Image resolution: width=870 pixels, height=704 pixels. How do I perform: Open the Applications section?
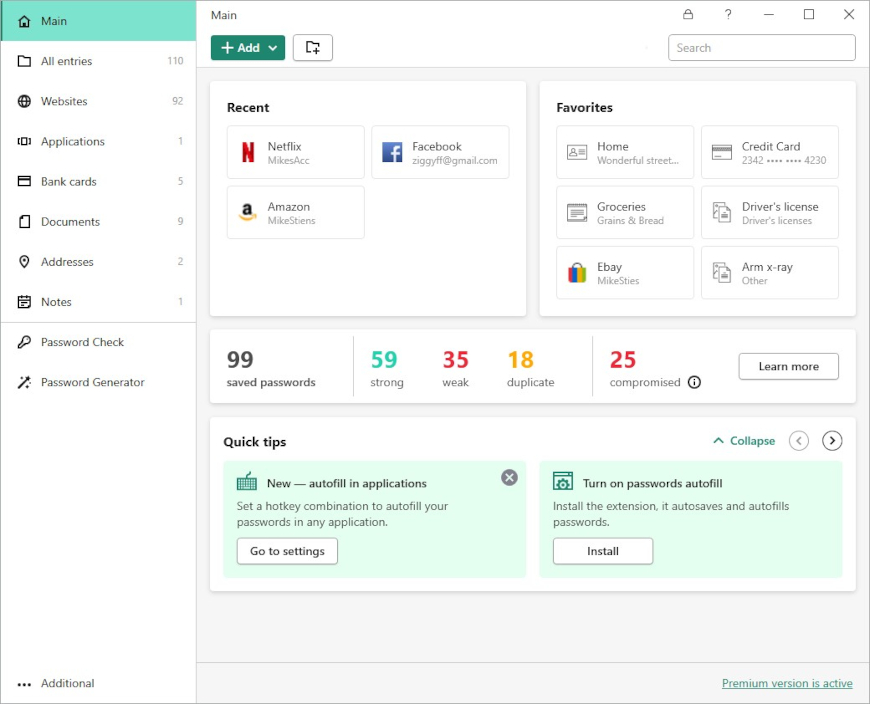[74, 141]
